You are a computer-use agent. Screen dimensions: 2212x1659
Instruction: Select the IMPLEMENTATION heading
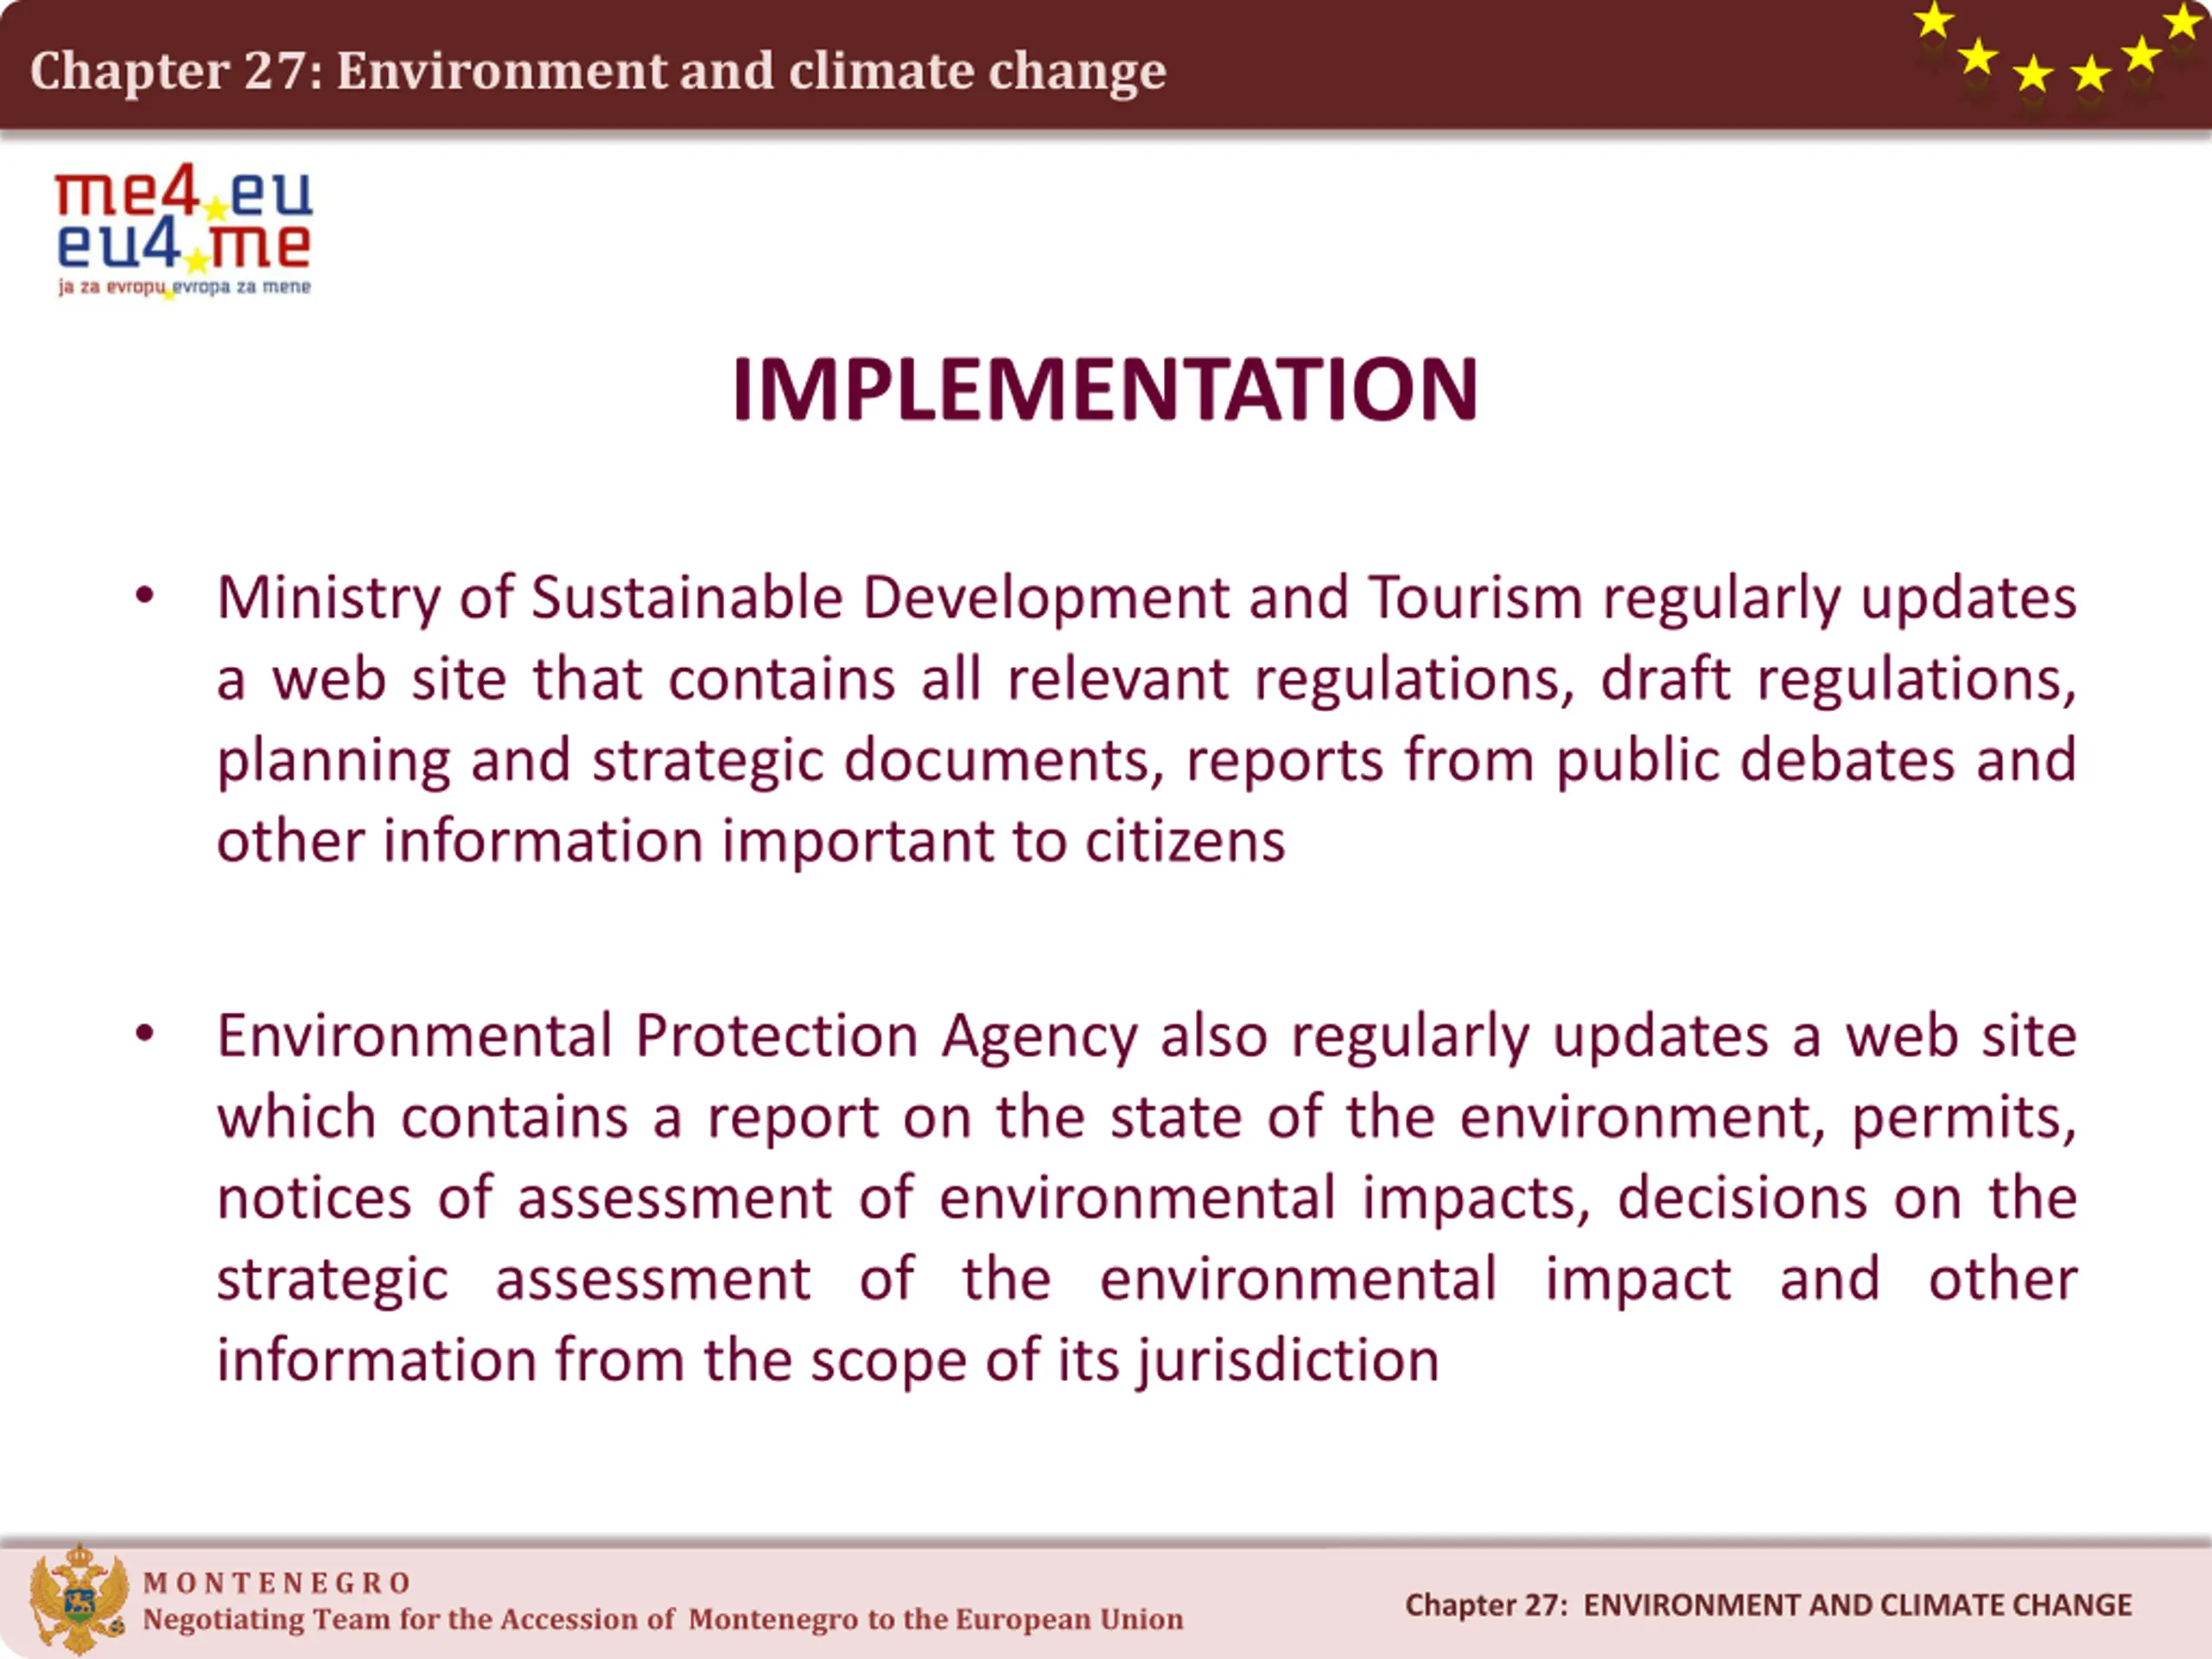tap(1105, 389)
